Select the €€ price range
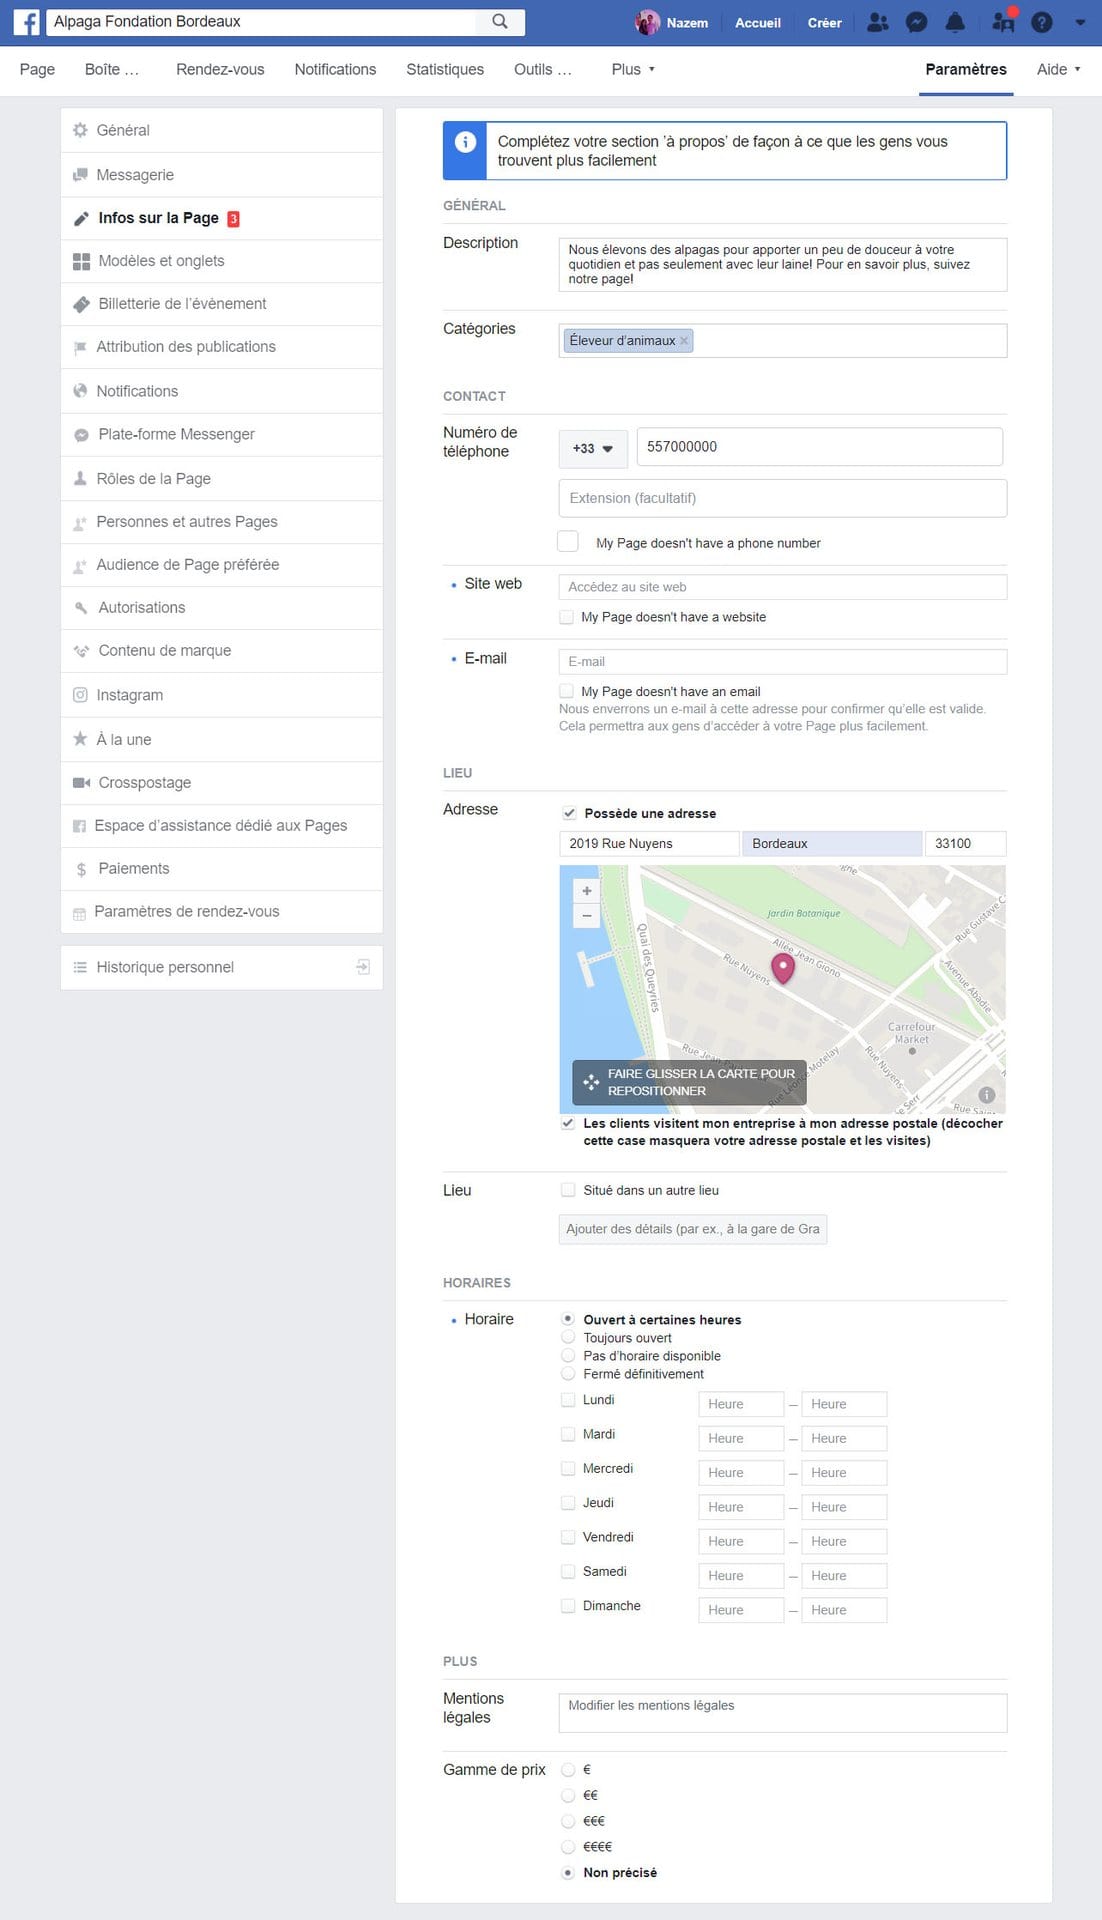This screenshot has height=1920, width=1102. (x=568, y=1795)
